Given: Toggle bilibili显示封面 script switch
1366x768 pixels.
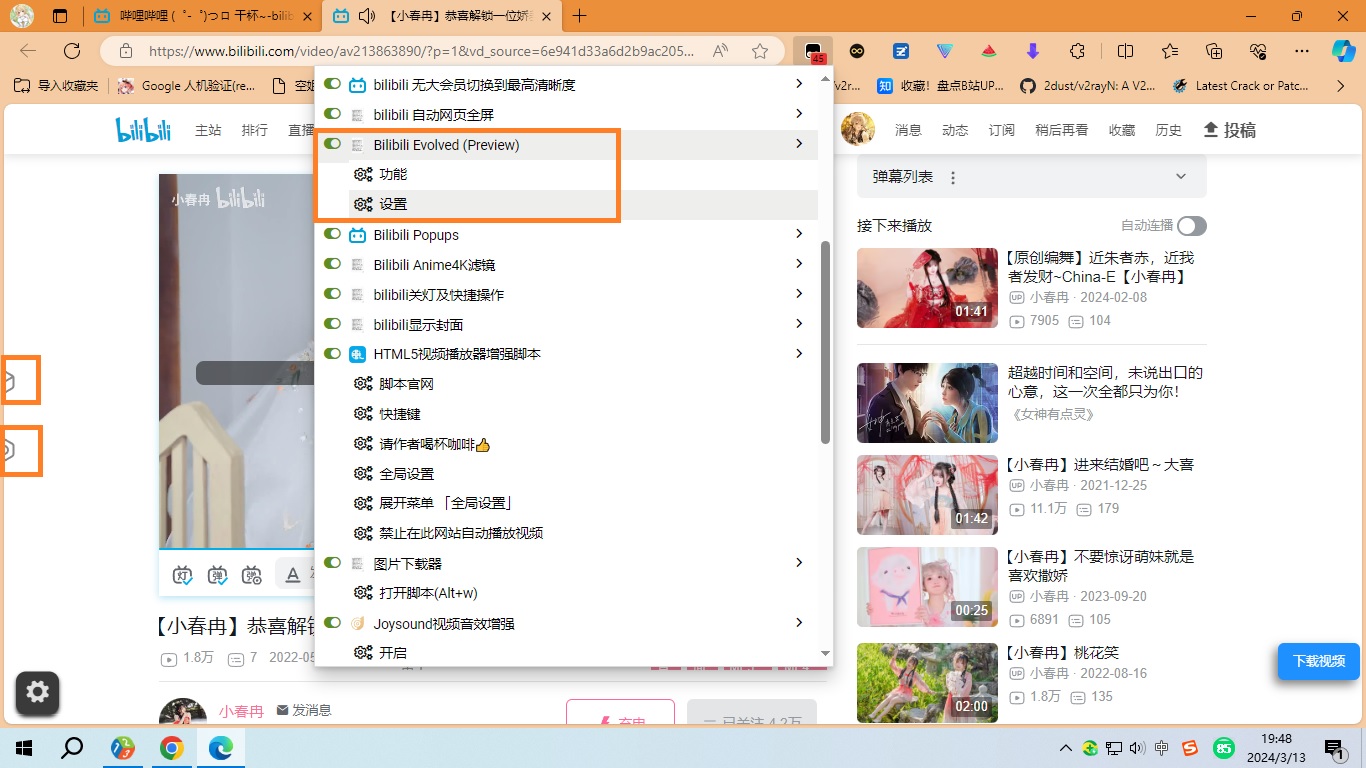Looking at the screenshot, I should tap(332, 324).
